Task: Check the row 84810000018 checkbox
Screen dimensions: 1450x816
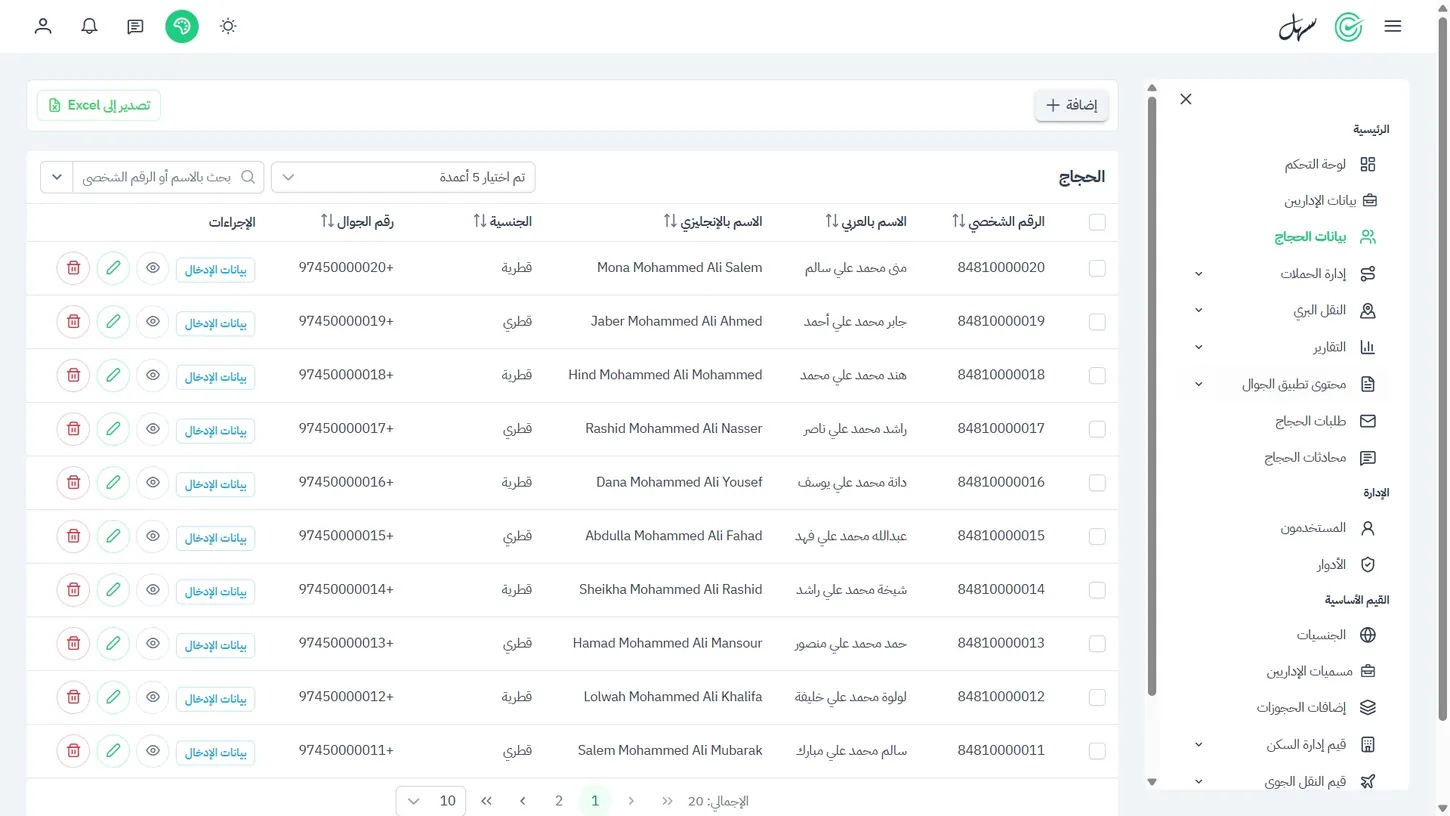Action: (1097, 375)
